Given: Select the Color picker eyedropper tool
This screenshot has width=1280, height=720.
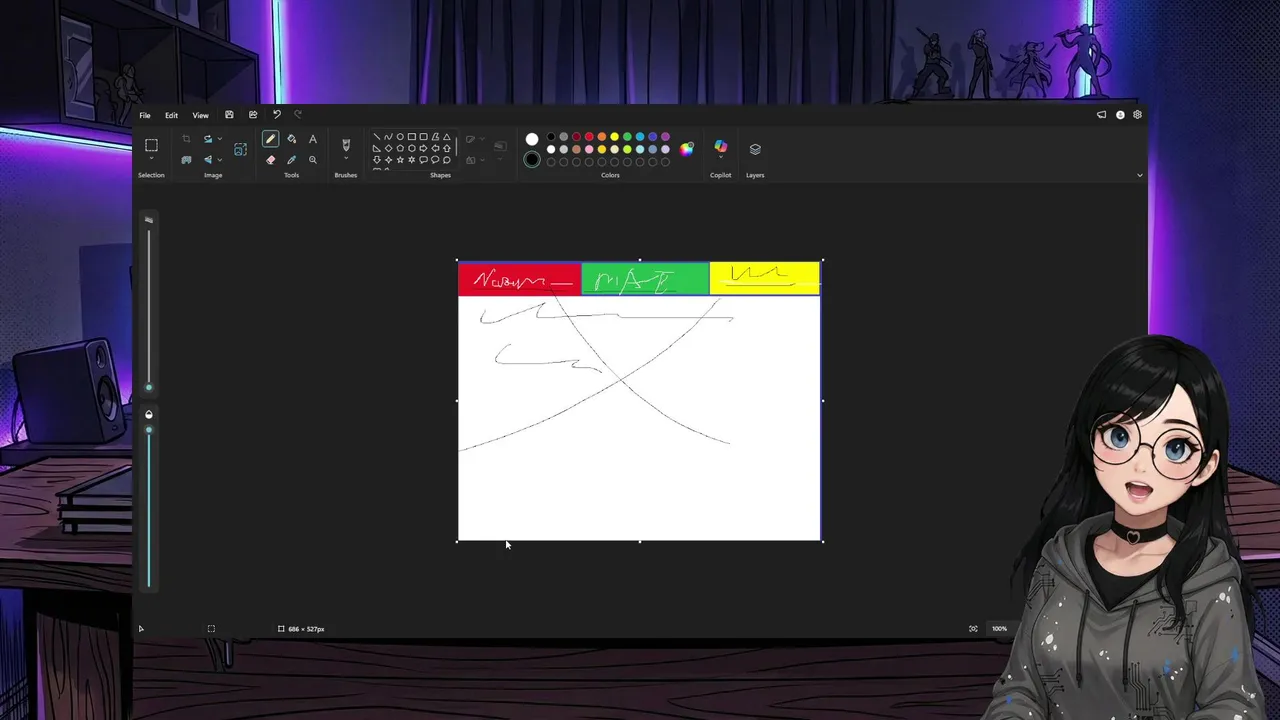Looking at the screenshot, I should (x=292, y=160).
